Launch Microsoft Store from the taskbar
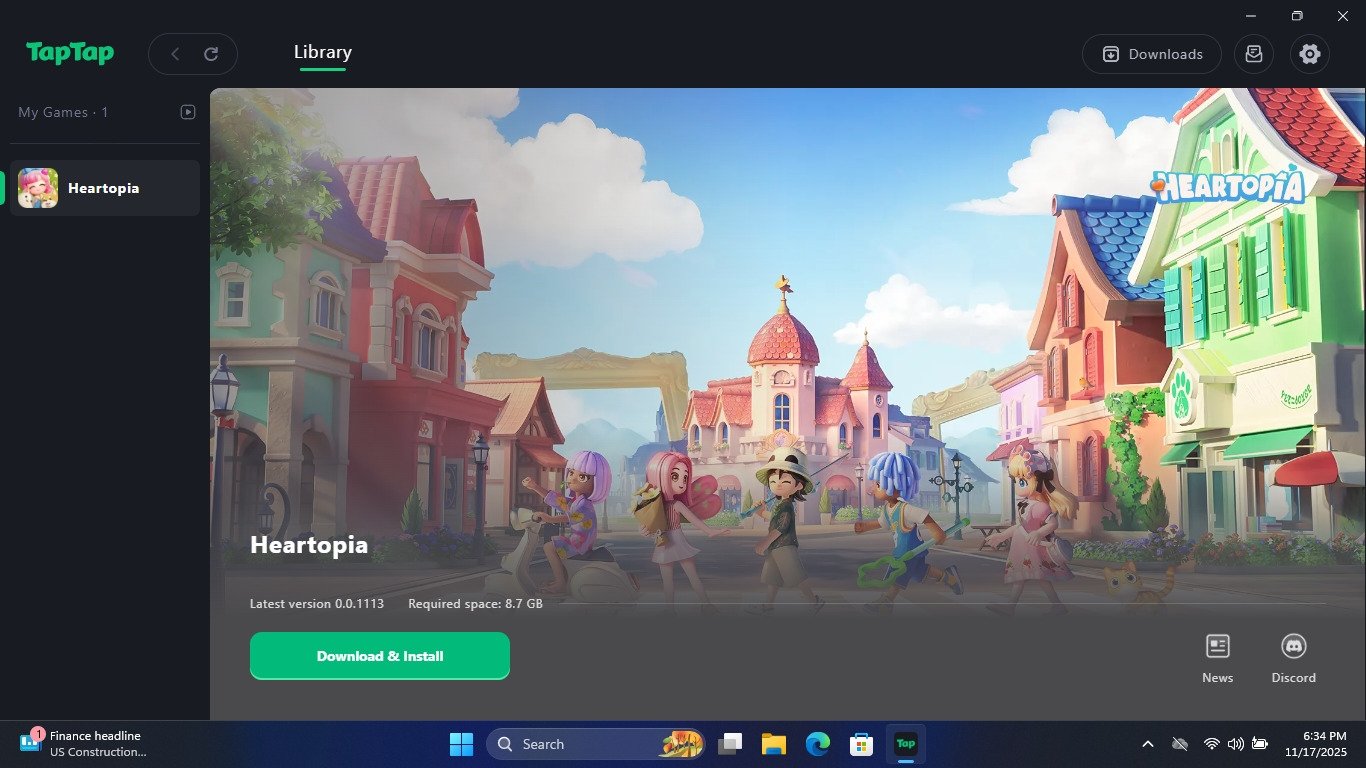The image size is (1366, 768). pyautogui.click(x=860, y=744)
